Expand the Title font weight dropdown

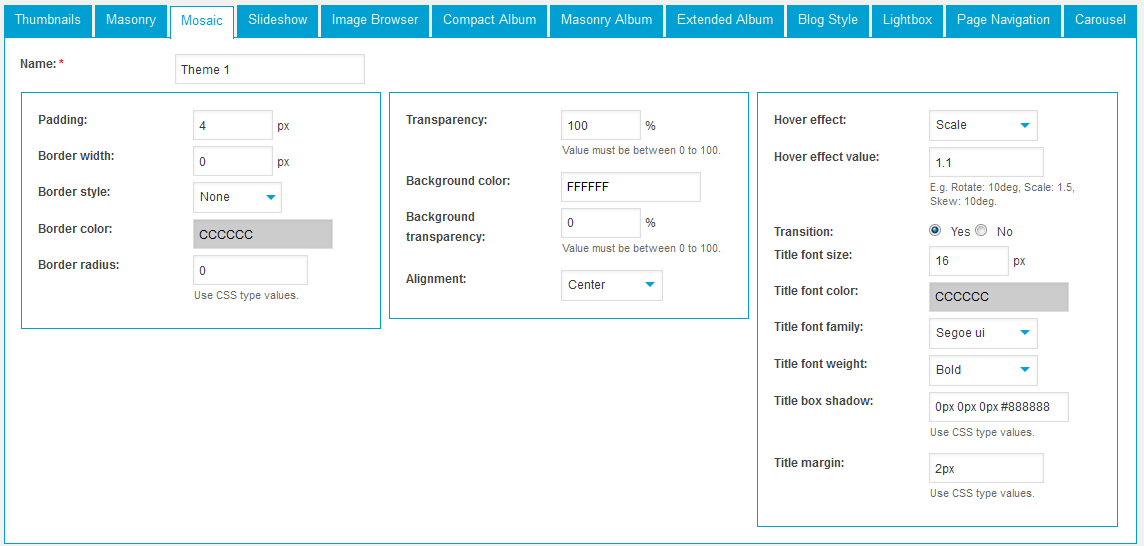983,370
